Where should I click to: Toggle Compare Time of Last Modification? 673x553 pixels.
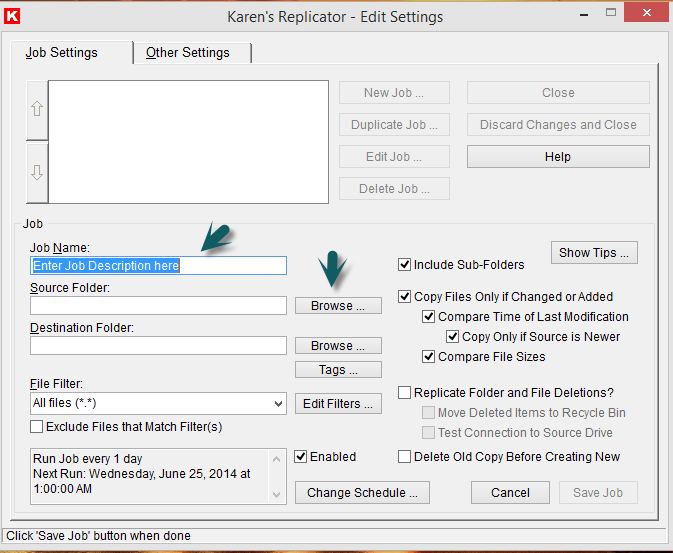[x=428, y=317]
